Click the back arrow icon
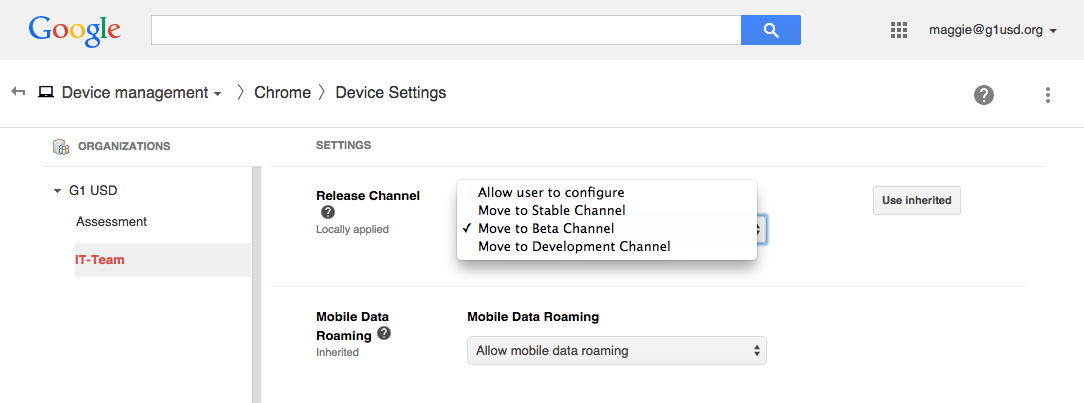The width and height of the screenshot is (1084, 403). (x=18, y=92)
